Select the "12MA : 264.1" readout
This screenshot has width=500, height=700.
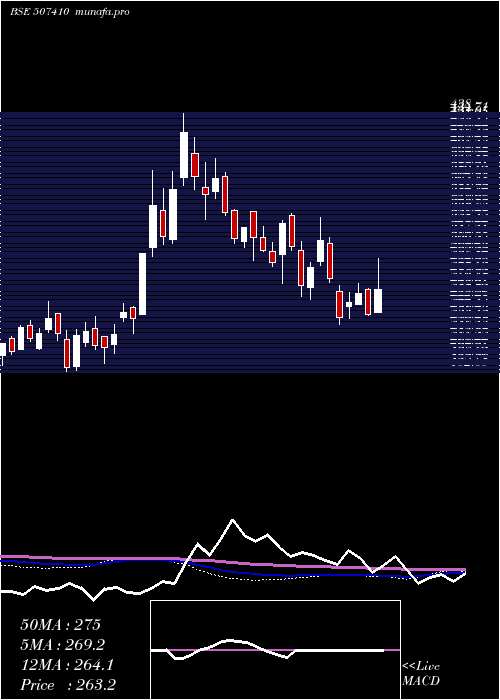click(x=67, y=665)
